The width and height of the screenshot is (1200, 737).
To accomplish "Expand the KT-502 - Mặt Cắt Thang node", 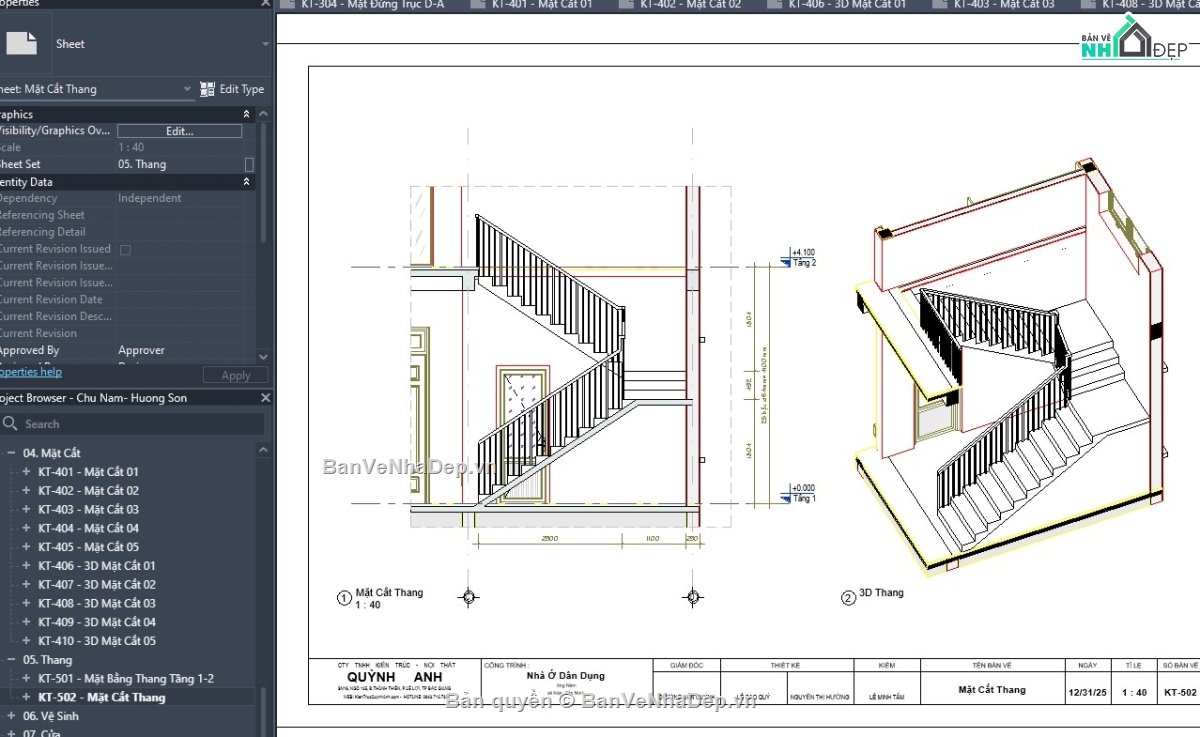I will click(x=26, y=697).
